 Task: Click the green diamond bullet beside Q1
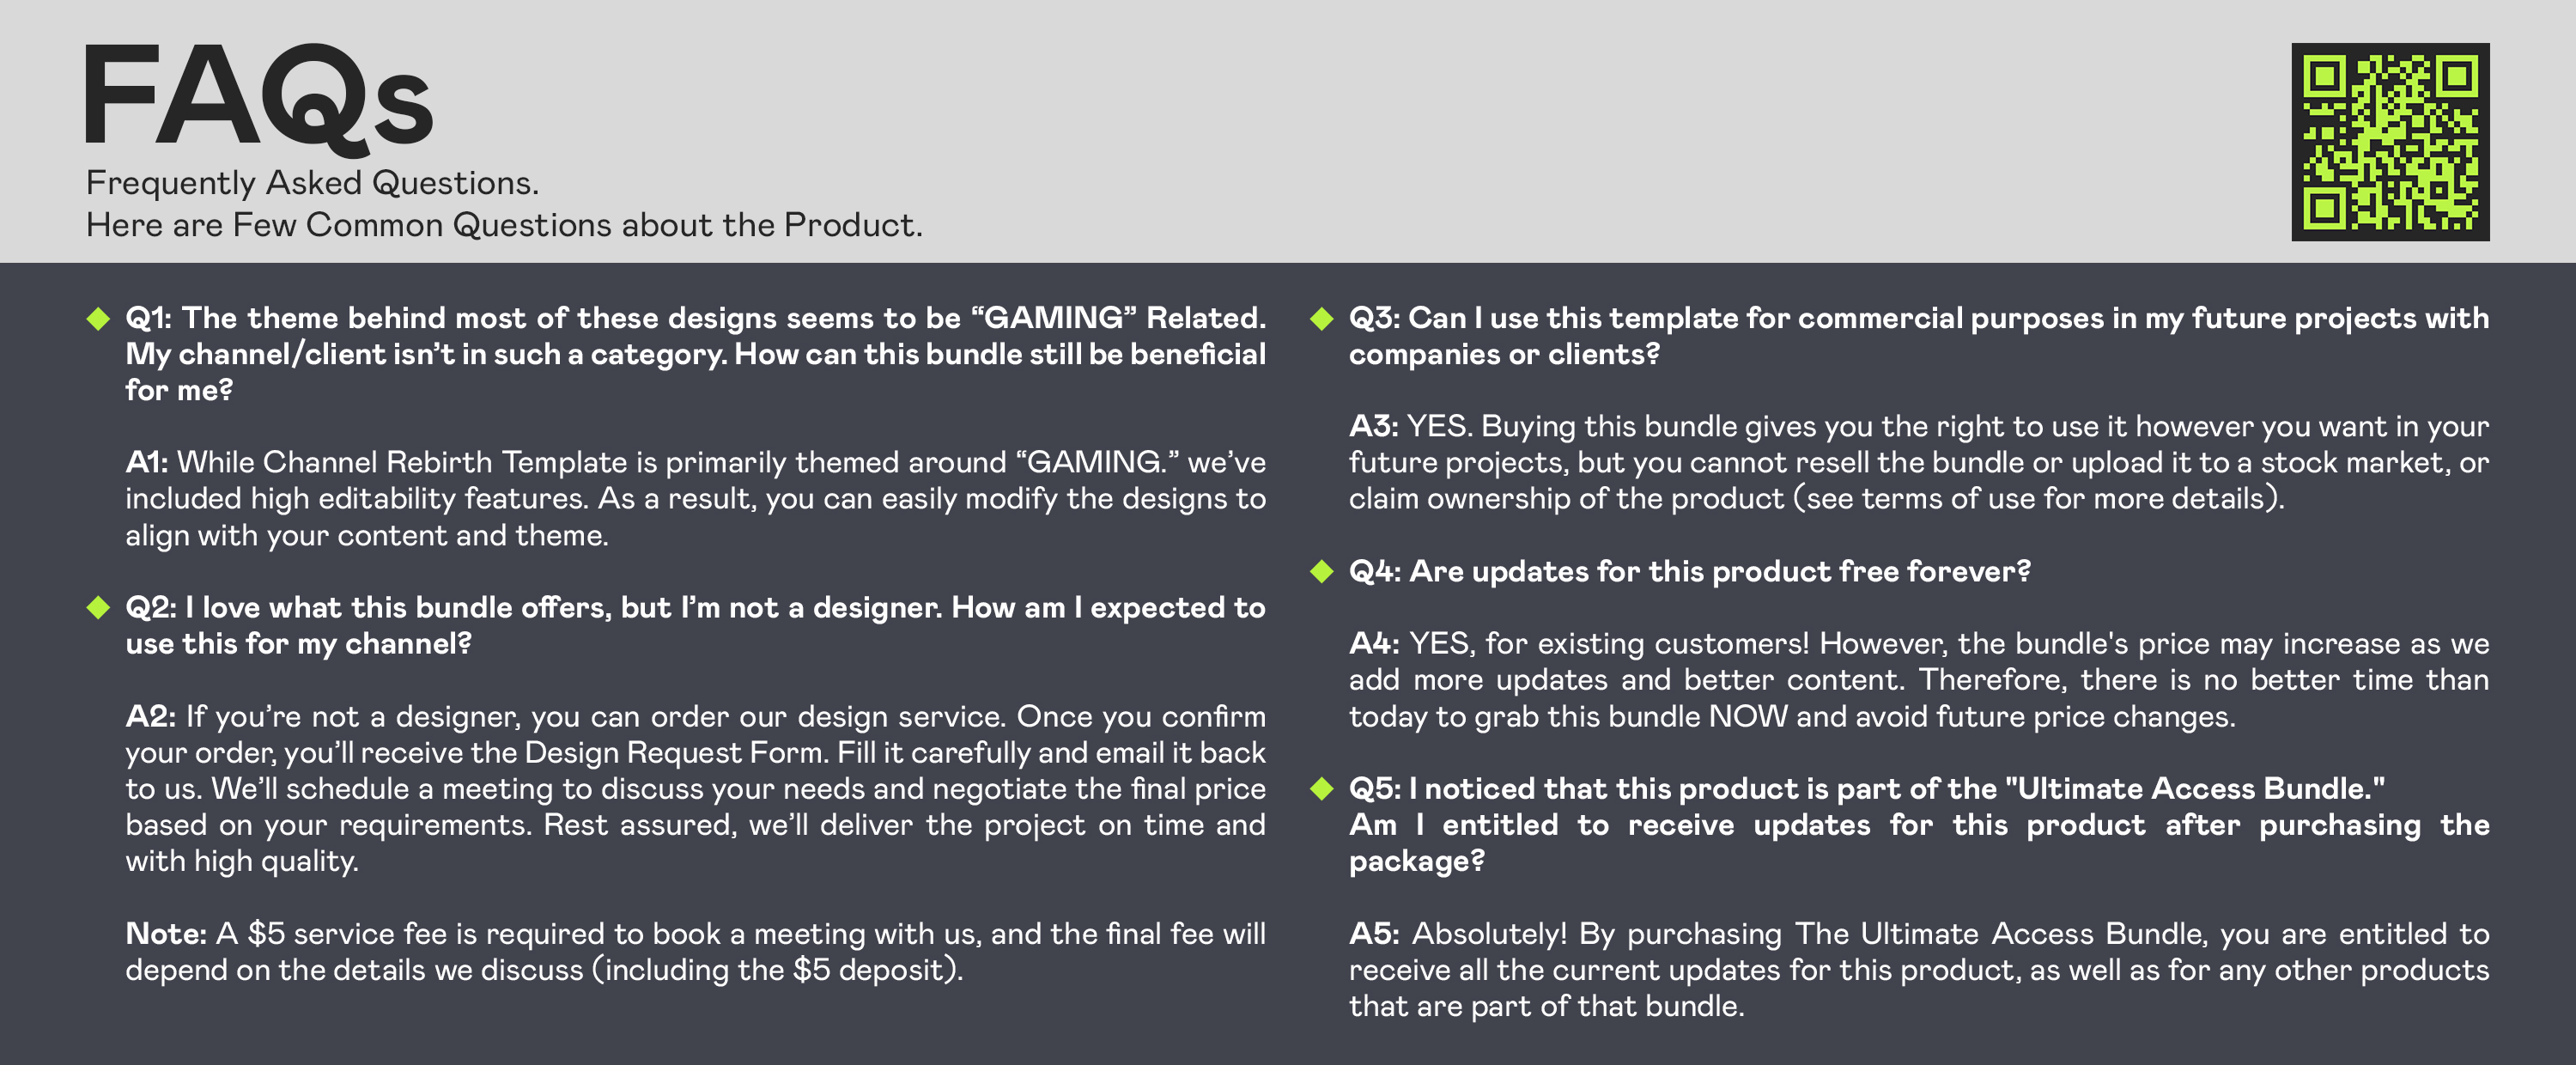[98, 319]
